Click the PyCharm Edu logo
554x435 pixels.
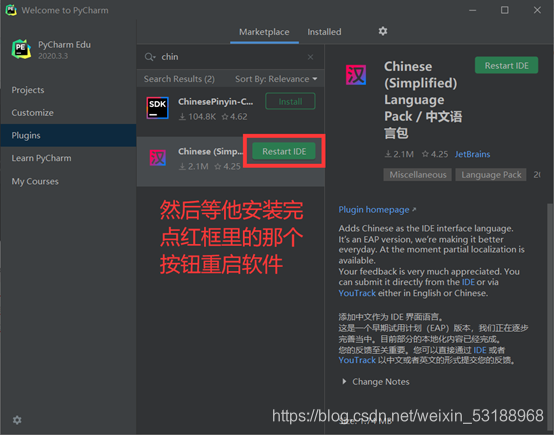coord(21,49)
